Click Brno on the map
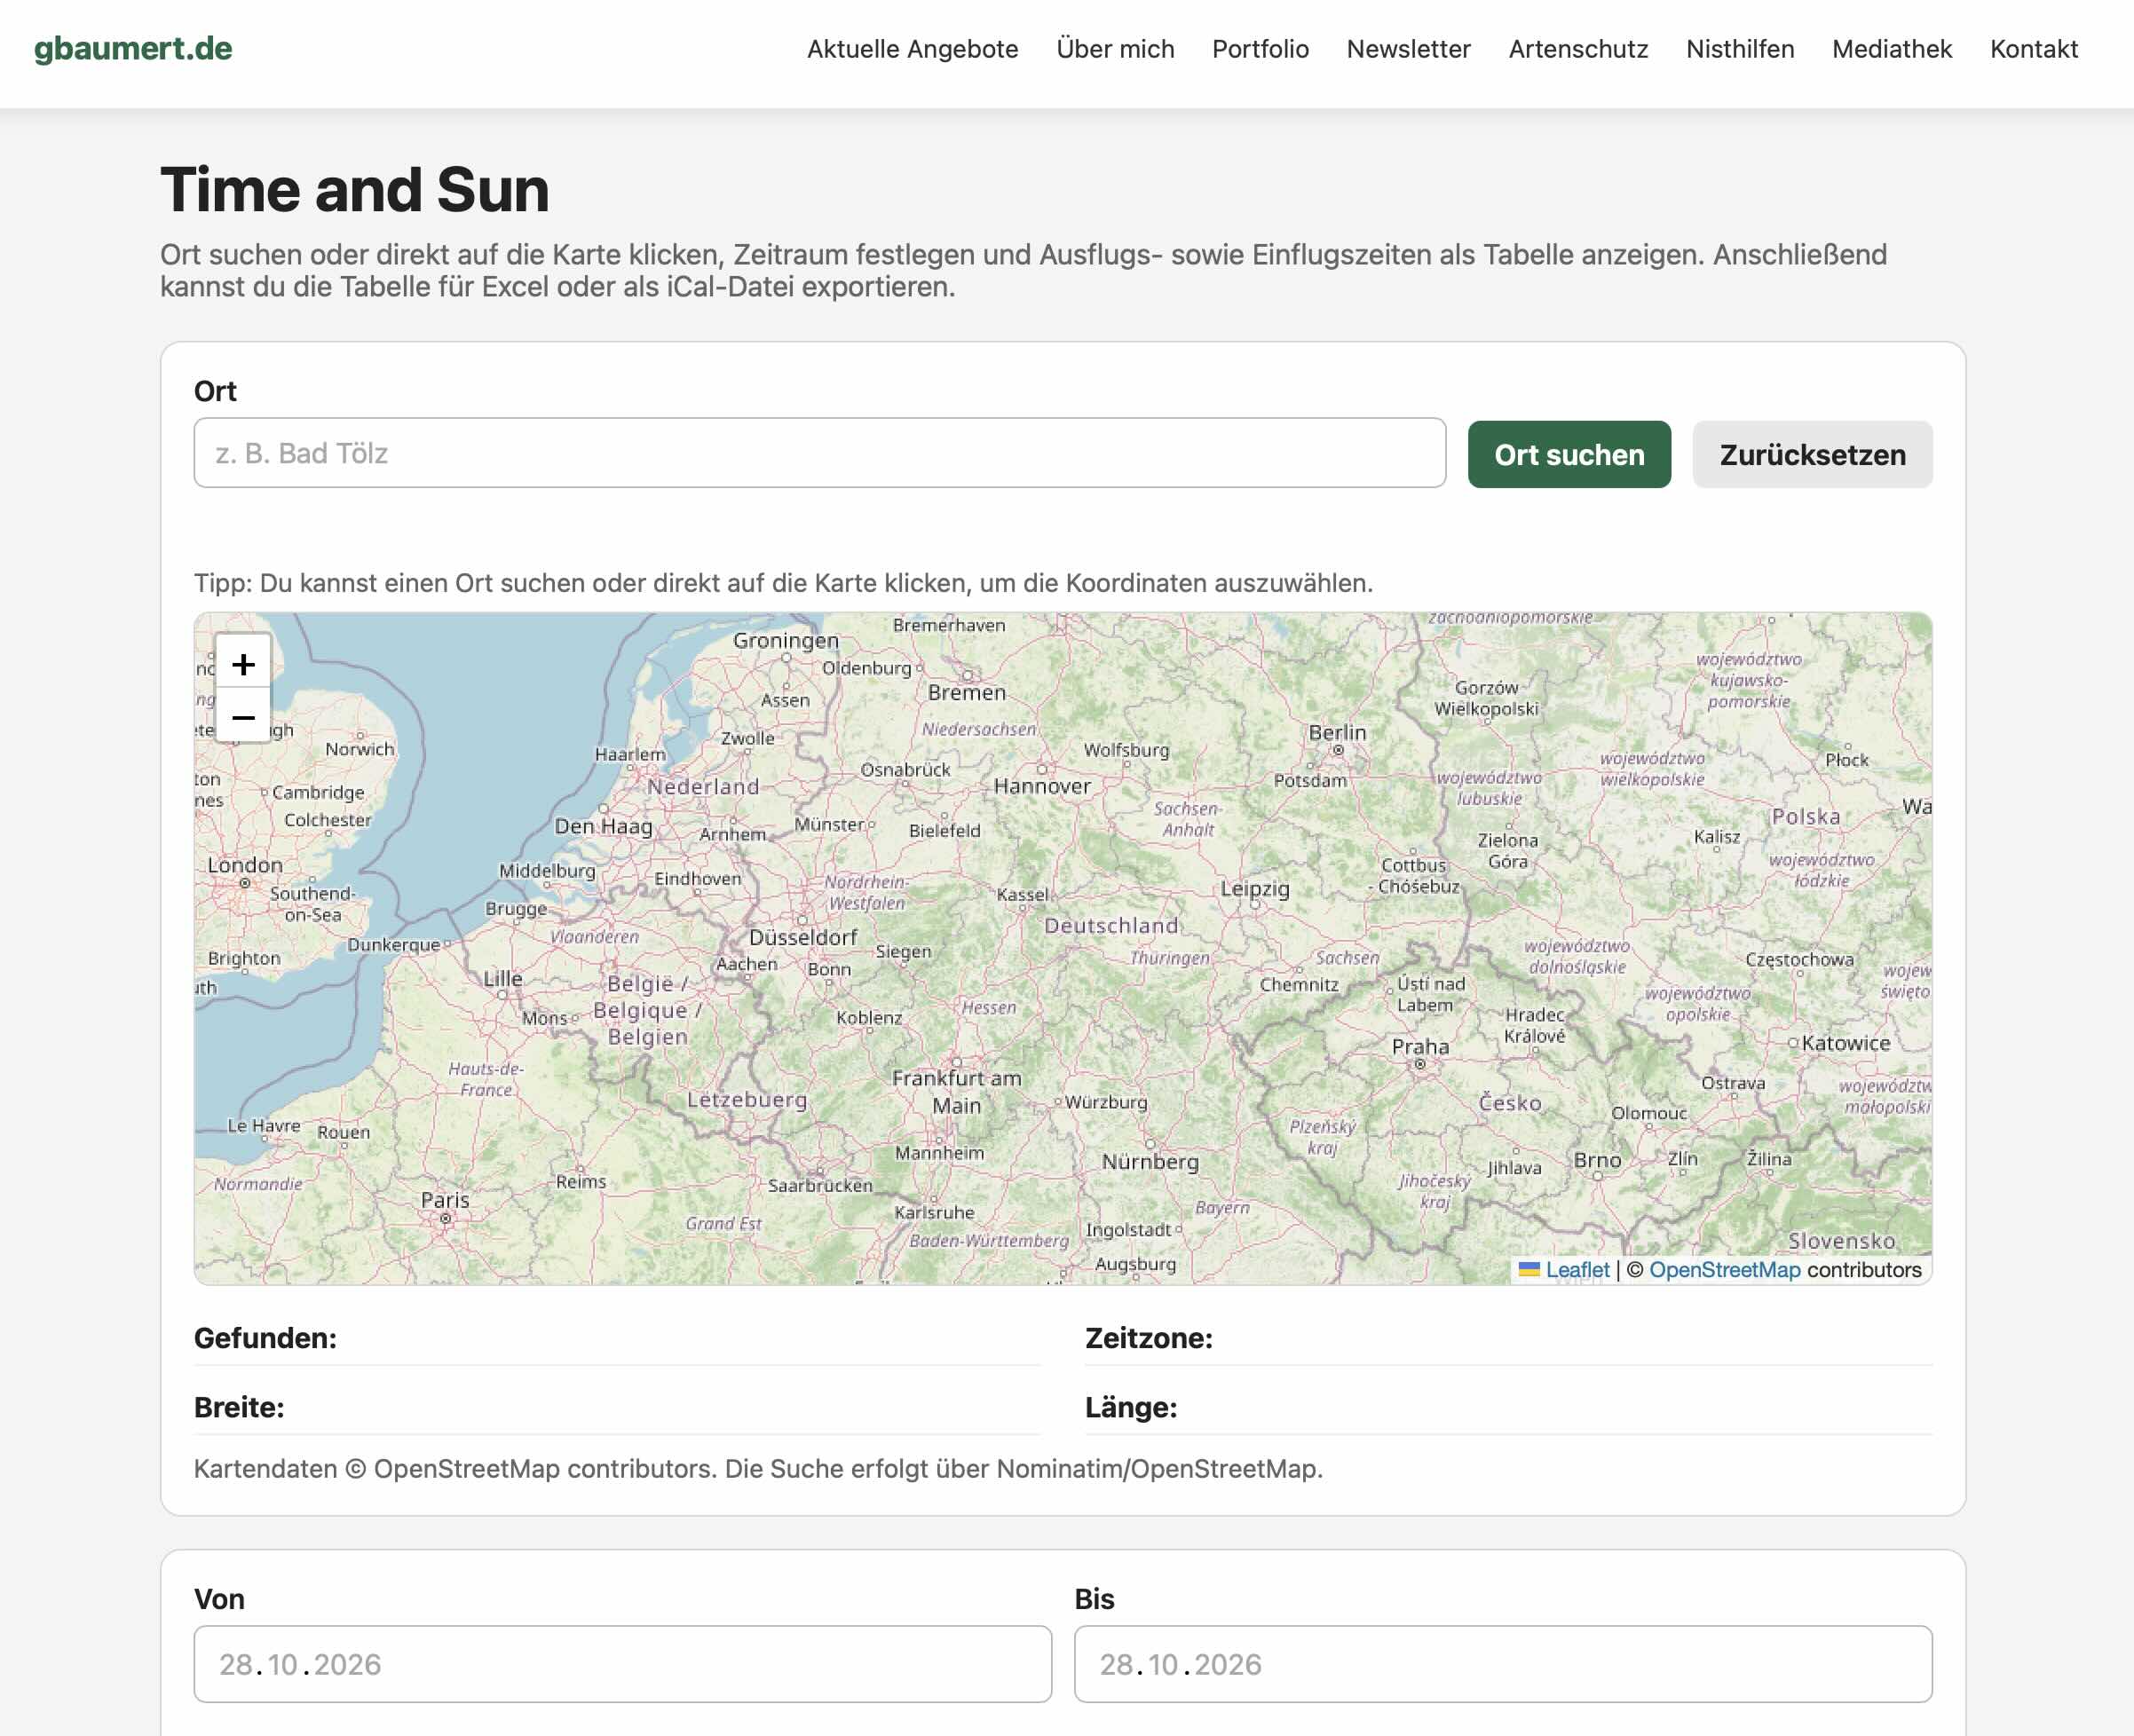2134x1736 pixels. click(x=1597, y=1160)
